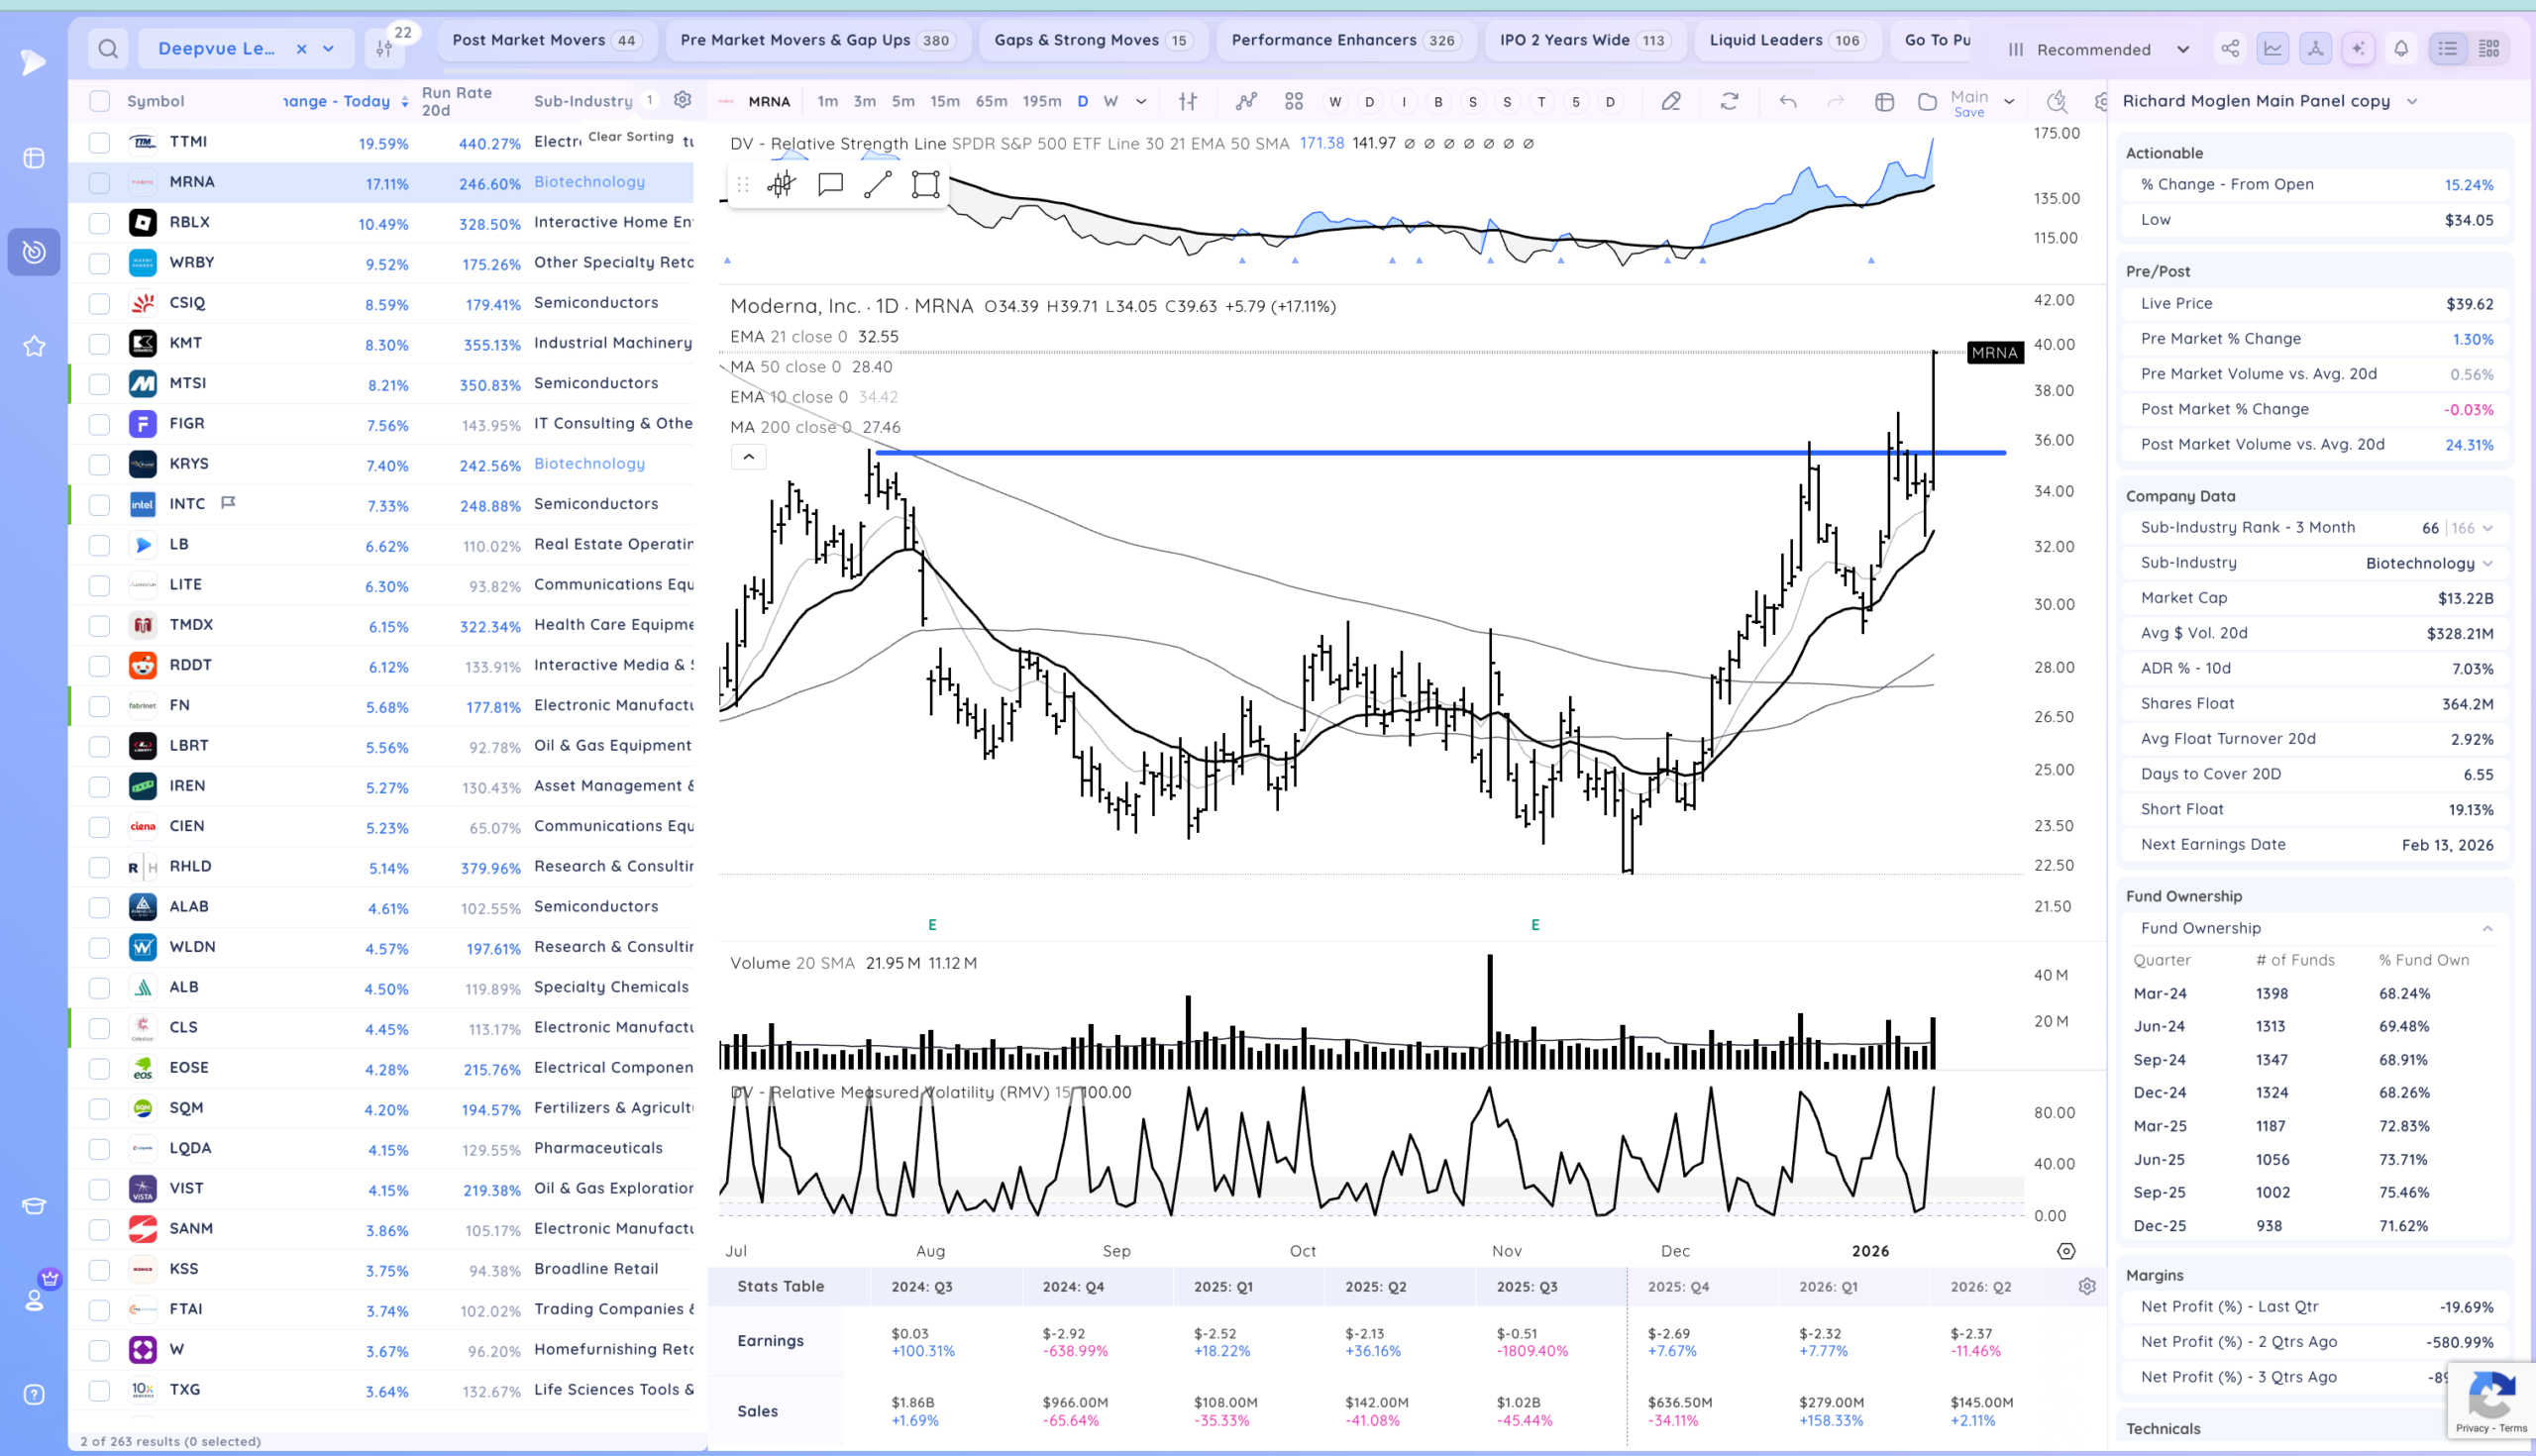The image size is (2536, 1456).
Task: Check the box next to RBLX
Action: (x=99, y=223)
